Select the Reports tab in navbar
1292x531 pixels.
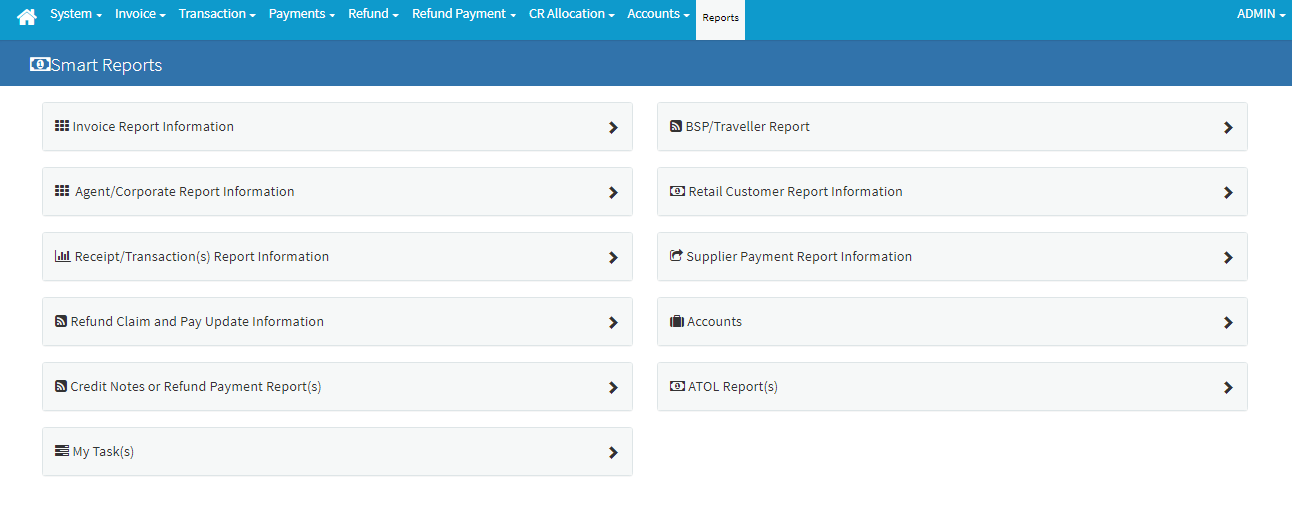tap(721, 18)
